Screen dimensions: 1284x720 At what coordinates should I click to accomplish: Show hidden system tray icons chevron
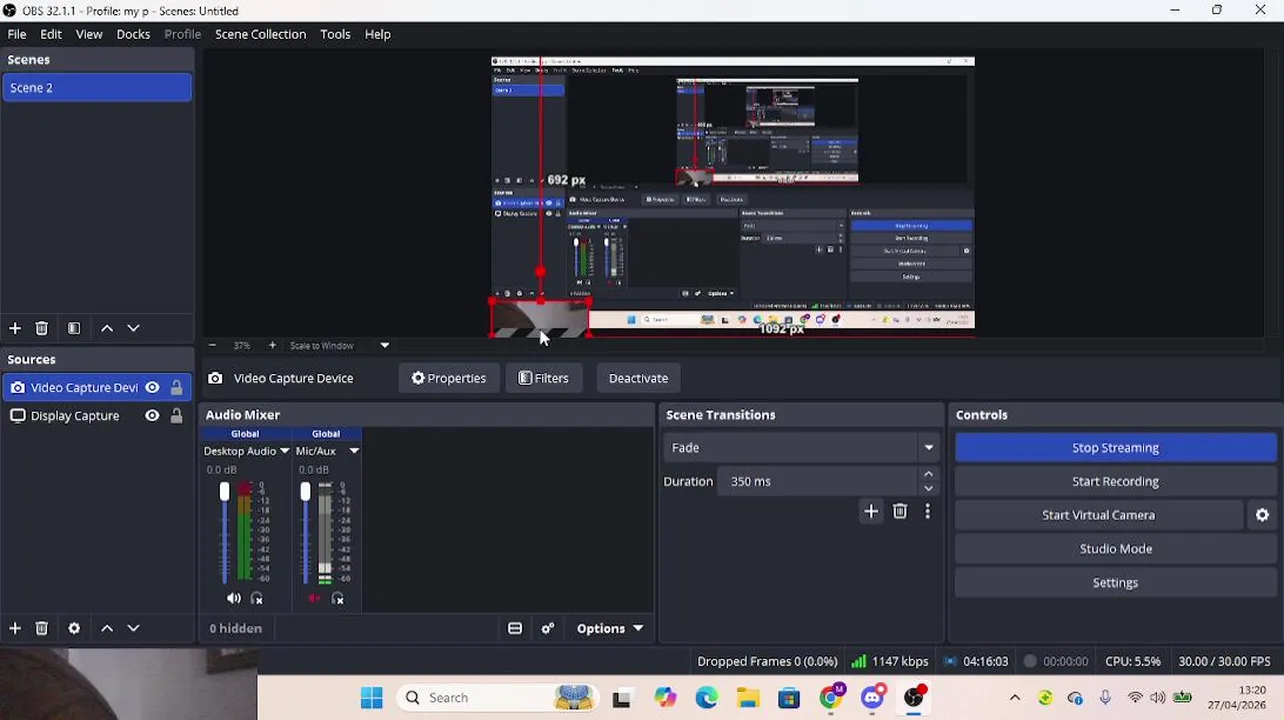tap(1015, 698)
